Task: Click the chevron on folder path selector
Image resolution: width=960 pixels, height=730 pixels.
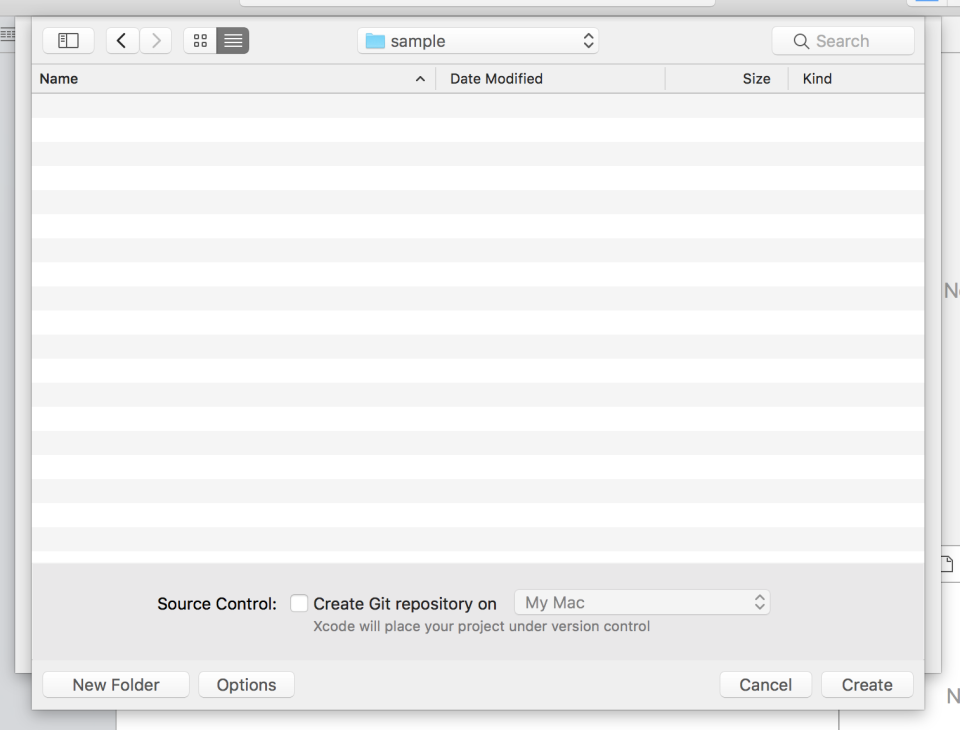Action: pos(589,41)
